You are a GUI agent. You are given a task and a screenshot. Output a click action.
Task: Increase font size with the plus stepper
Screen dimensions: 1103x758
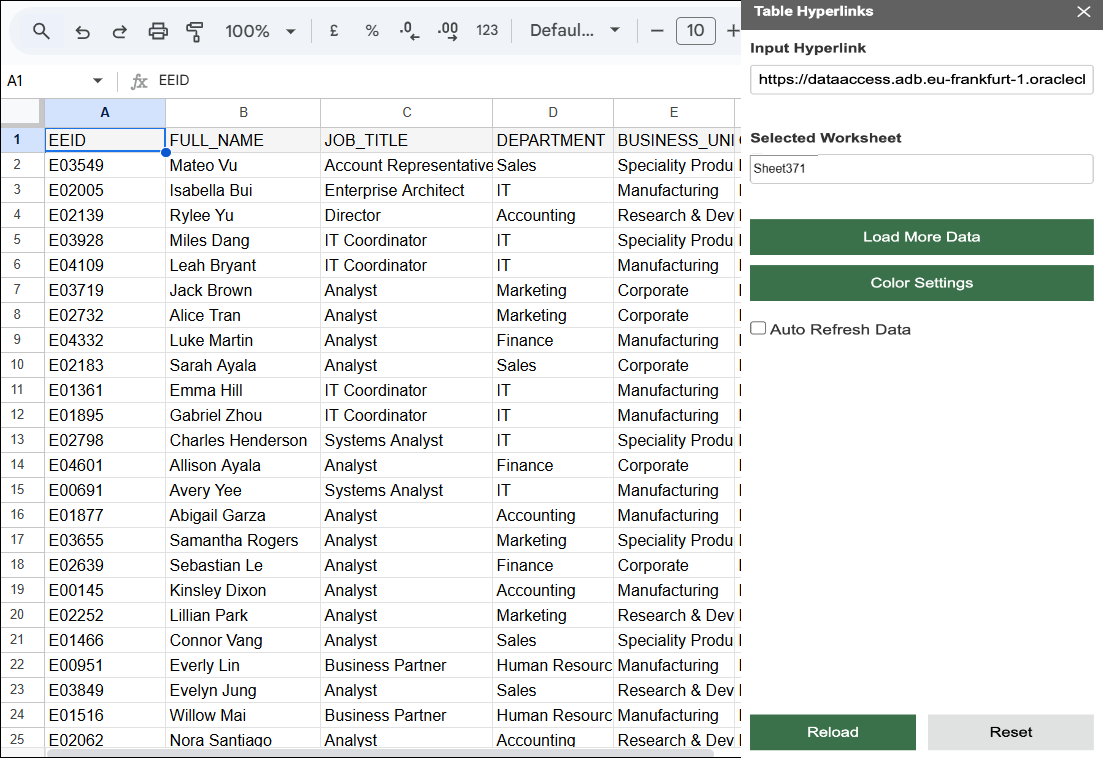coord(733,30)
